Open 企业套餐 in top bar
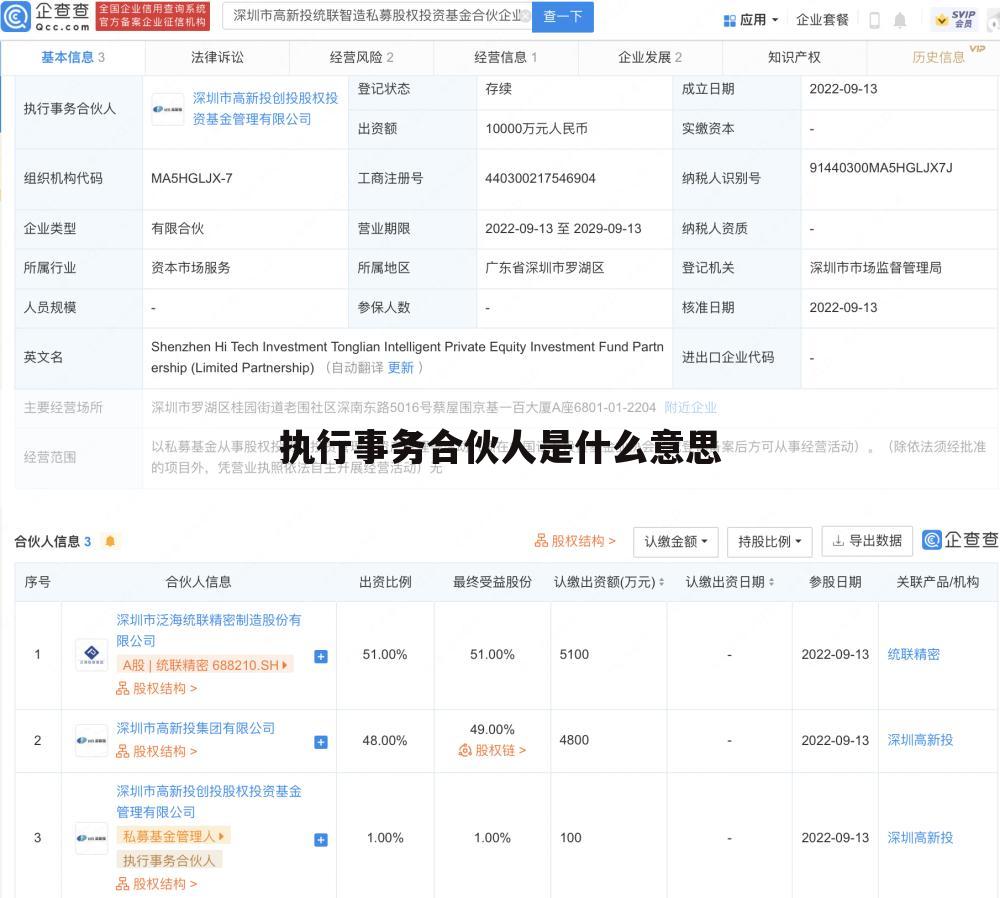The width and height of the screenshot is (1000, 898). pos(822,20)
